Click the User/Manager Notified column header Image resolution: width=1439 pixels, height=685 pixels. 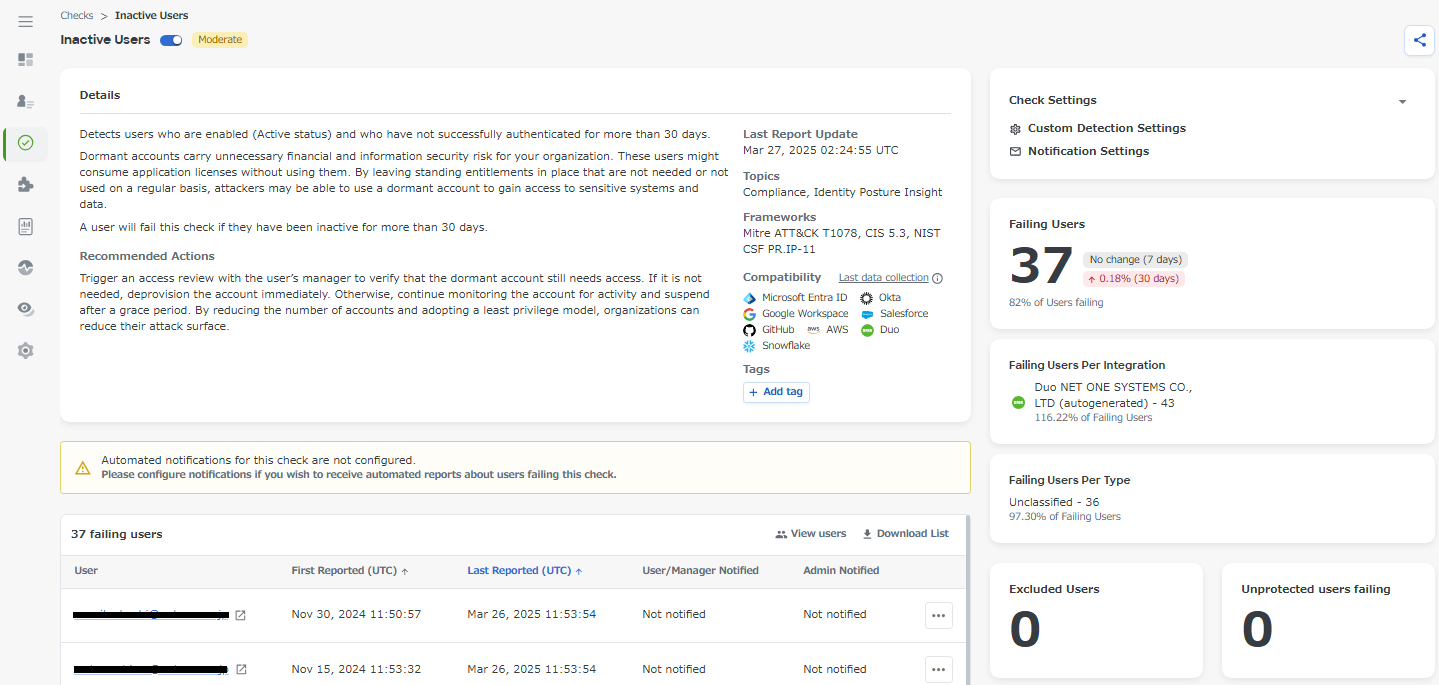[x=700, y=571]
